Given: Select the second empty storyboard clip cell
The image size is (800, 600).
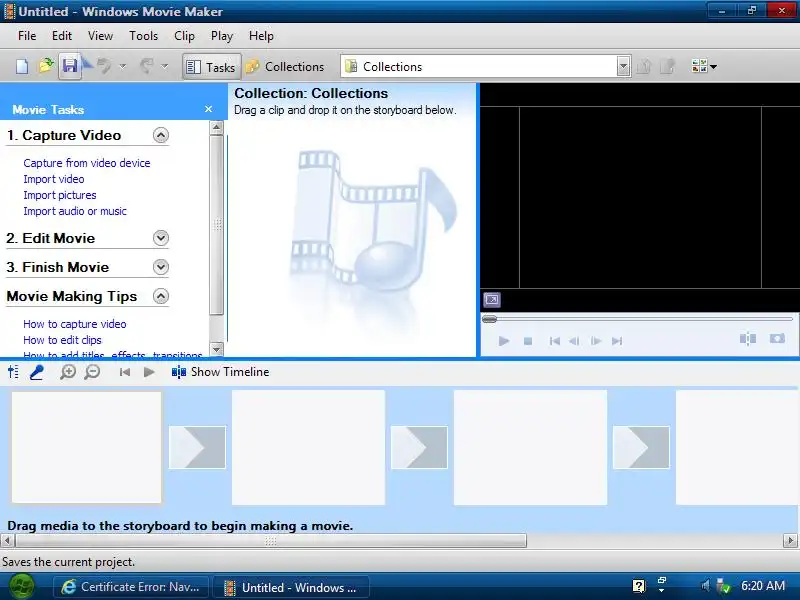Looking at the screenshot, I should coord(308,447).
